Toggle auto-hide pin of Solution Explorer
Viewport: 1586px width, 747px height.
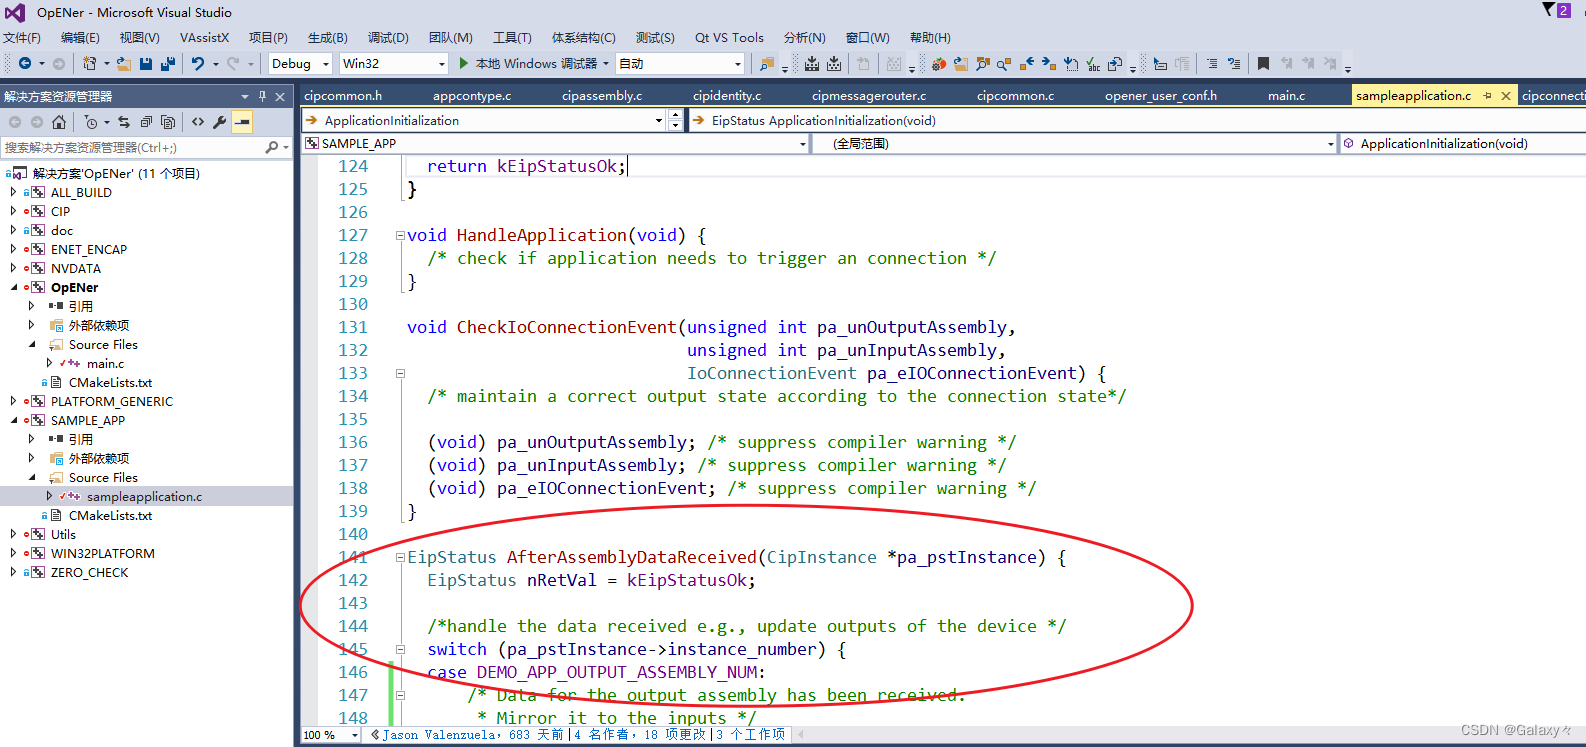pyautogui.click(x=262, y=96)
